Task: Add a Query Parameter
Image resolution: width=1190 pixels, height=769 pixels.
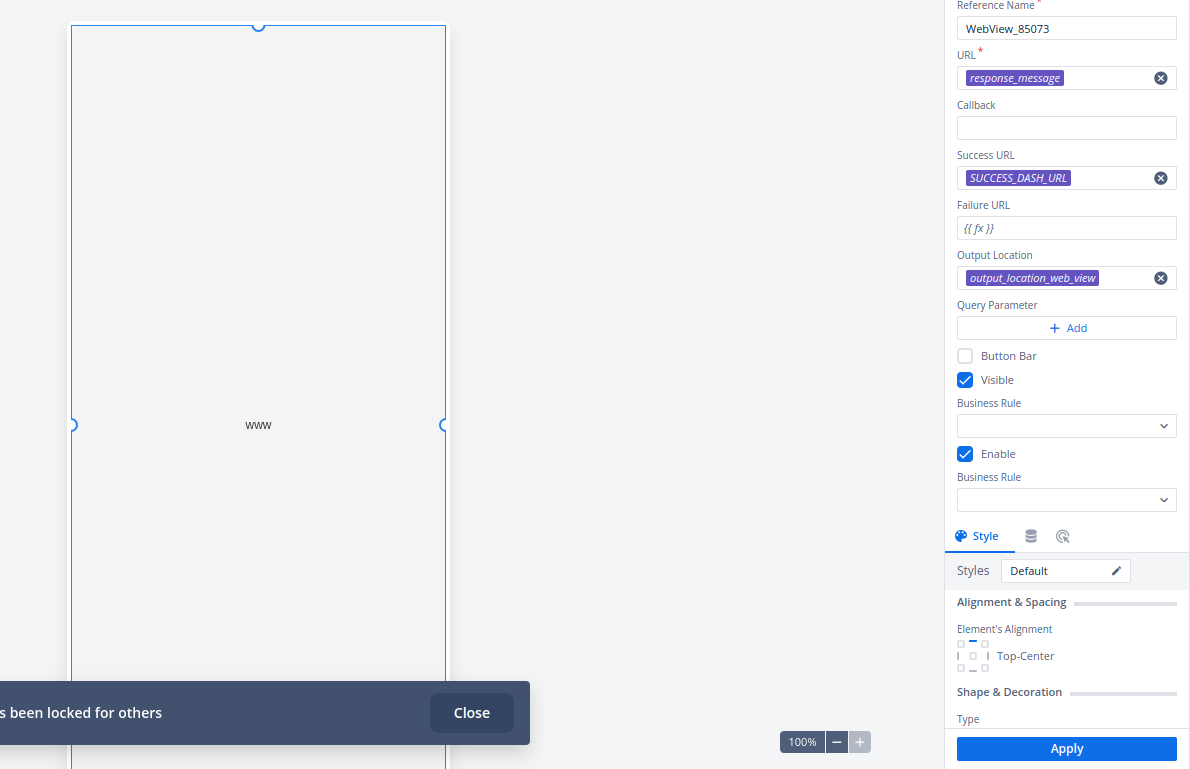Action: pos(1066,328)
